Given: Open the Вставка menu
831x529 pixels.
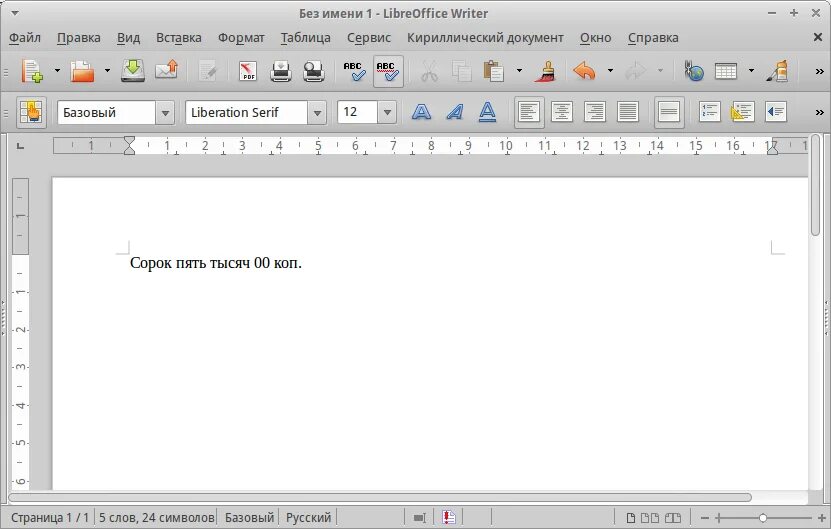Looking at the screenshot, I should click(x=179, y=38).
